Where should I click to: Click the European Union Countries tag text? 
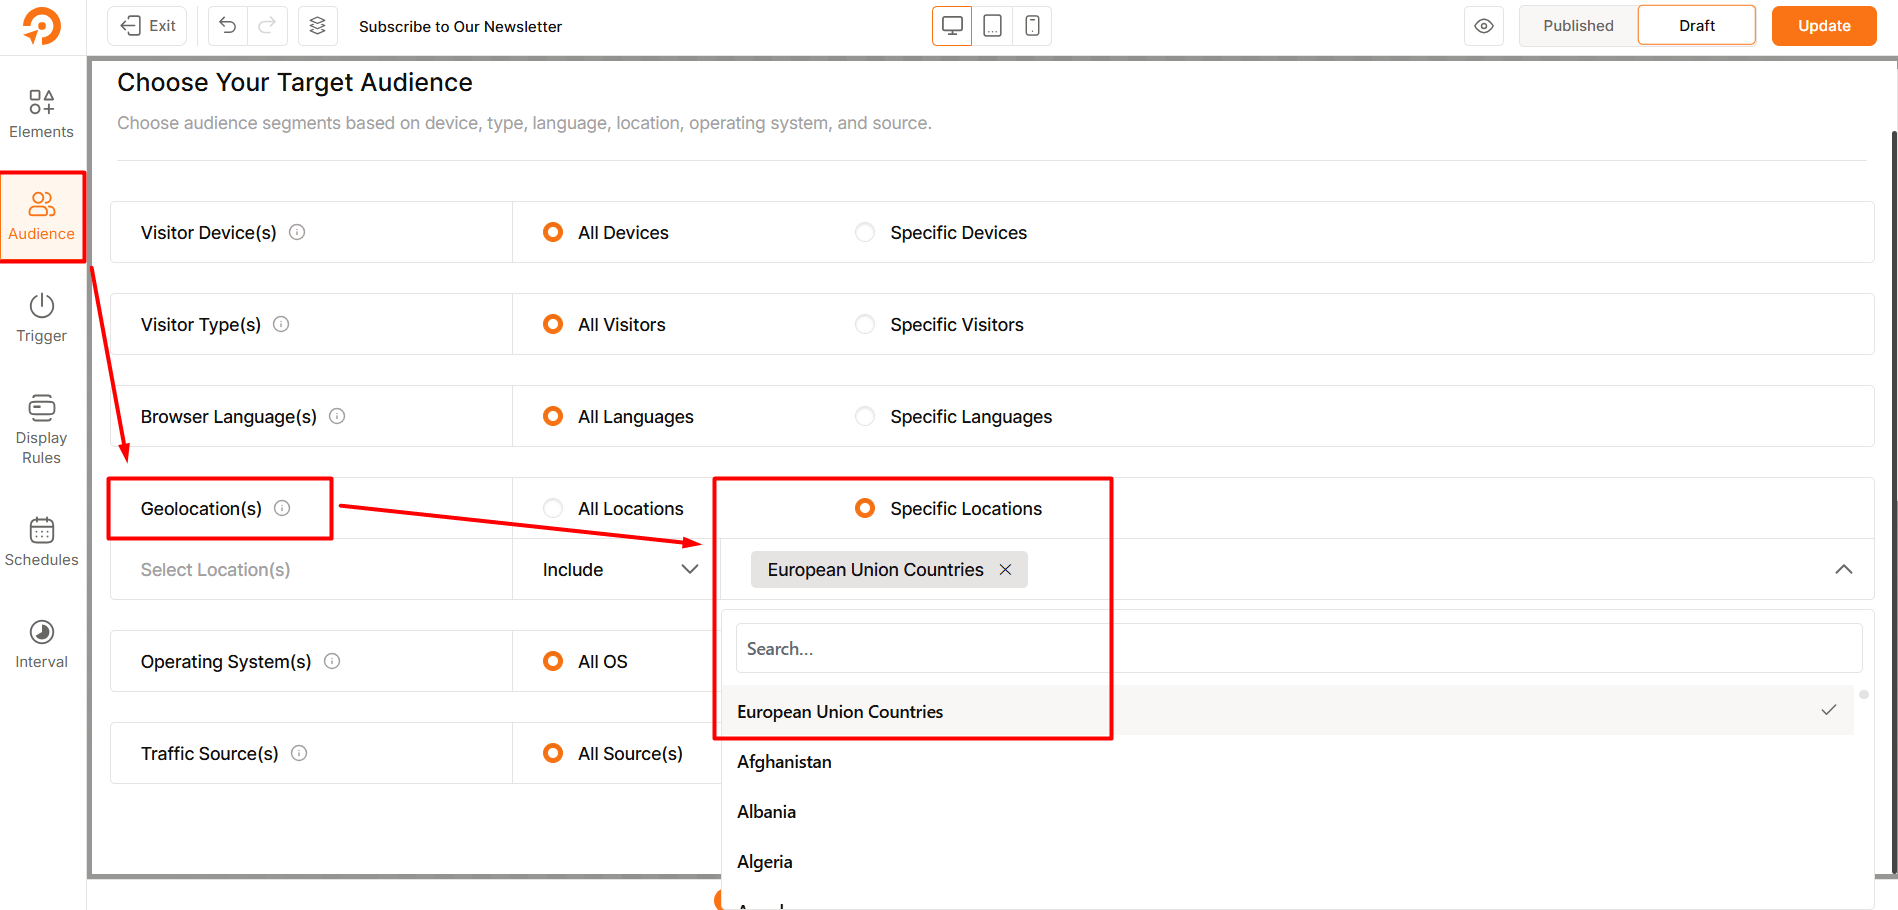pyautogui.click(x=875, y=569)
